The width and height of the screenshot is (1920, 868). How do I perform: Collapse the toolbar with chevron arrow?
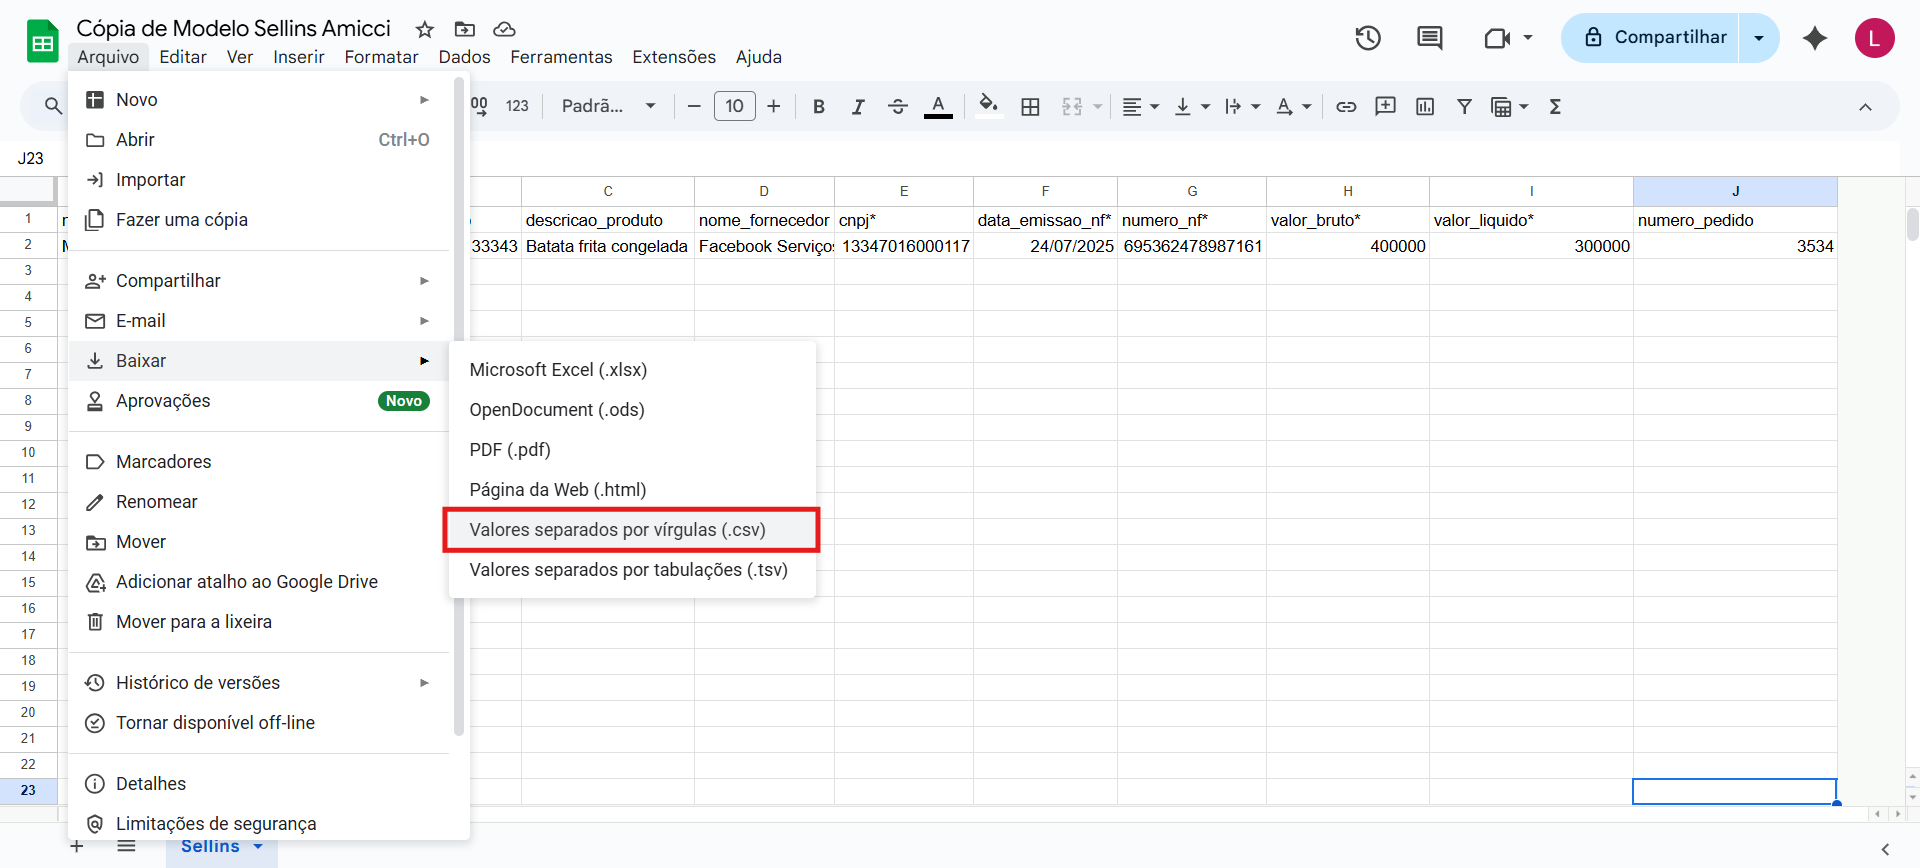click(1865, 107)
